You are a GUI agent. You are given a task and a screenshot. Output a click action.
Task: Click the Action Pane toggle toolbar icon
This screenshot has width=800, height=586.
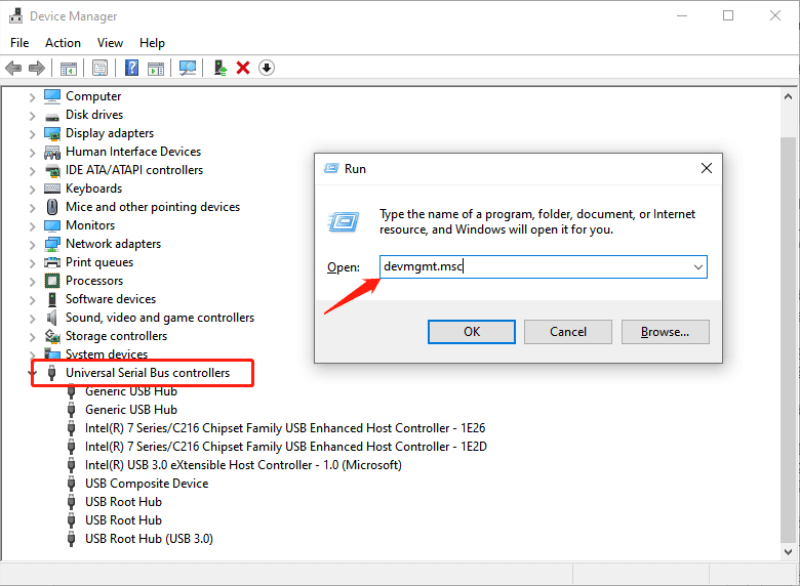[156, 68]
